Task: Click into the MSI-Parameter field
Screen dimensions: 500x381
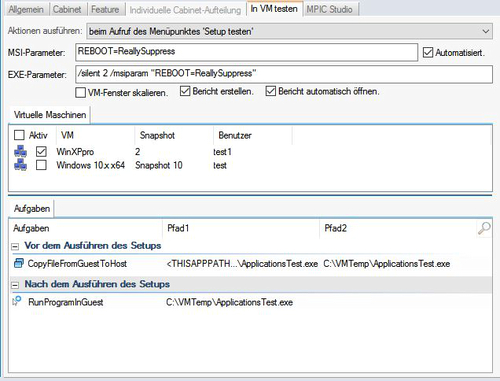Action: (246, 52)
